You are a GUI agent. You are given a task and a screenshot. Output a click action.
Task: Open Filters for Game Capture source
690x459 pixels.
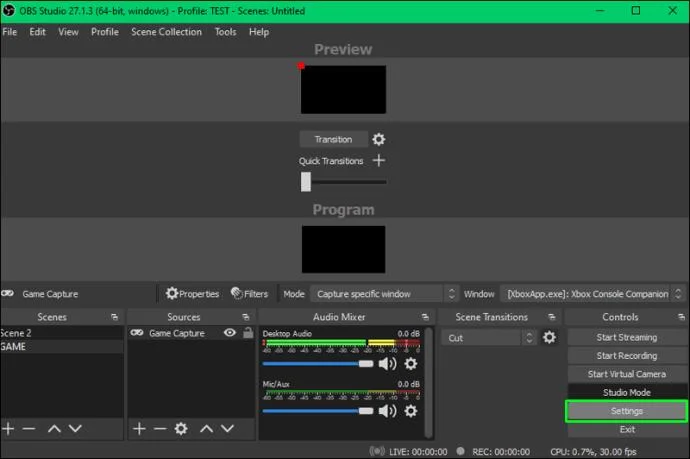[249, 294]
